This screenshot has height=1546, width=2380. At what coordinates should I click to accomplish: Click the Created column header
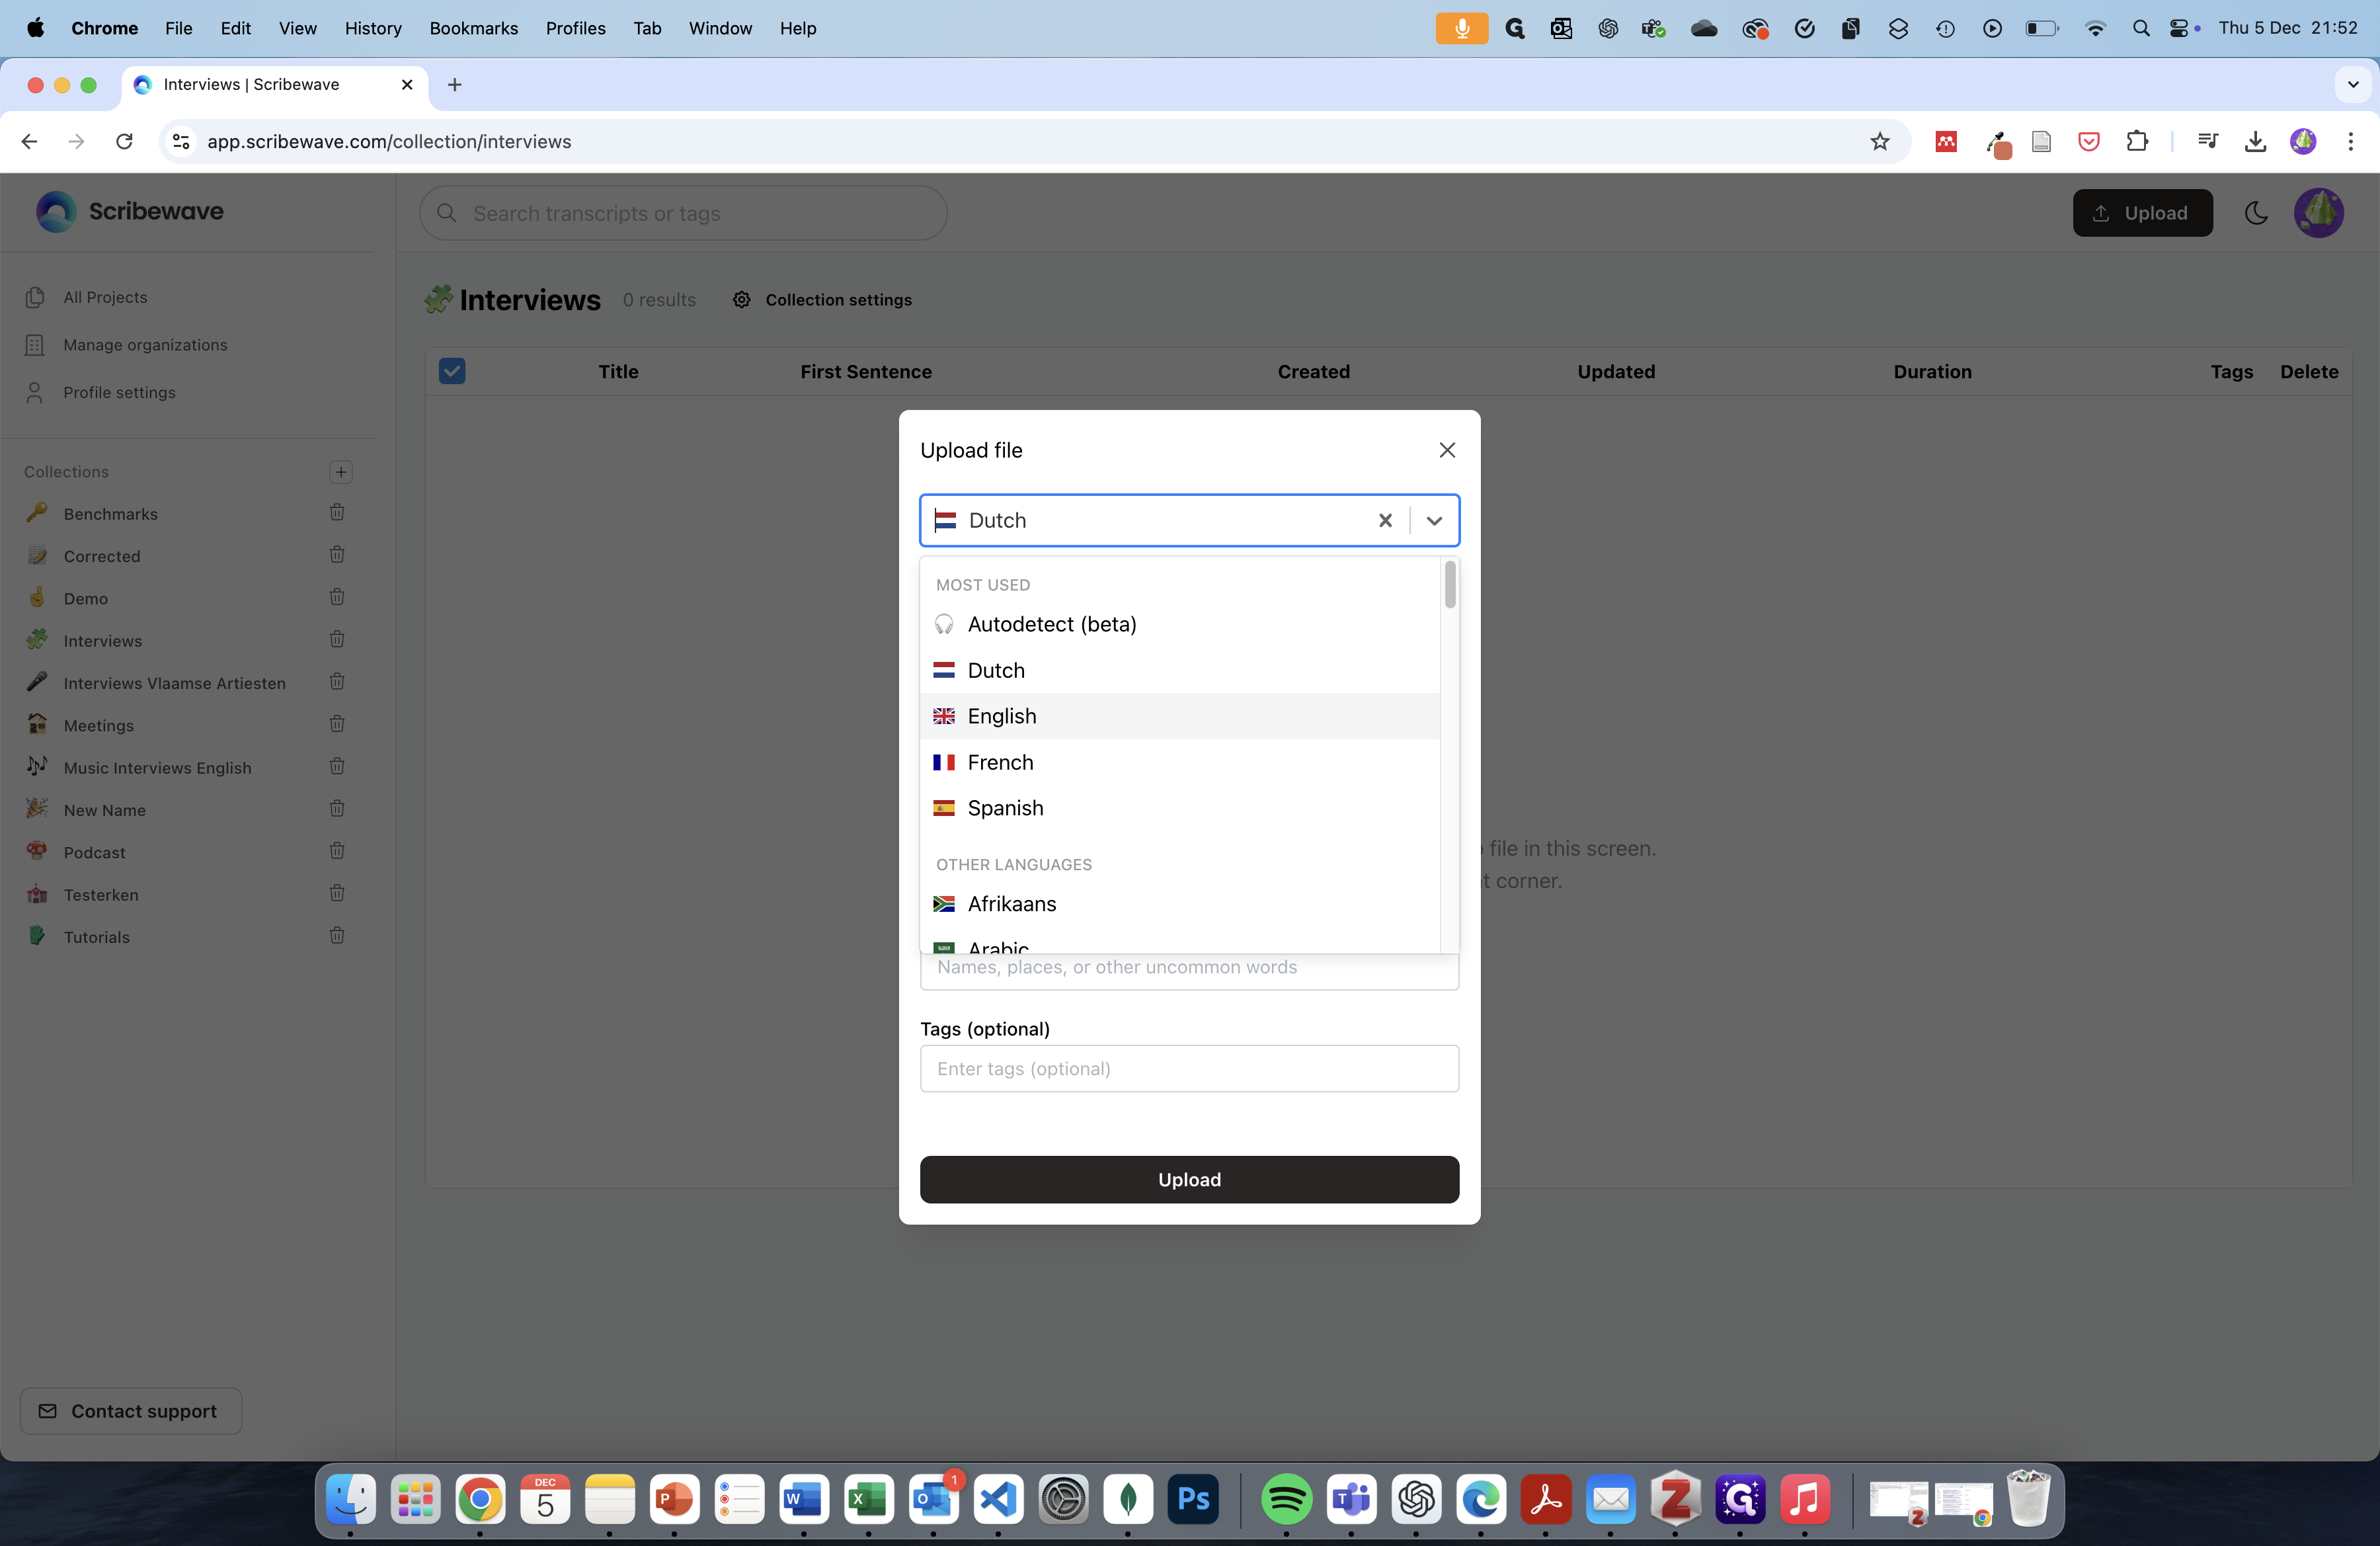coord(1313,372)
